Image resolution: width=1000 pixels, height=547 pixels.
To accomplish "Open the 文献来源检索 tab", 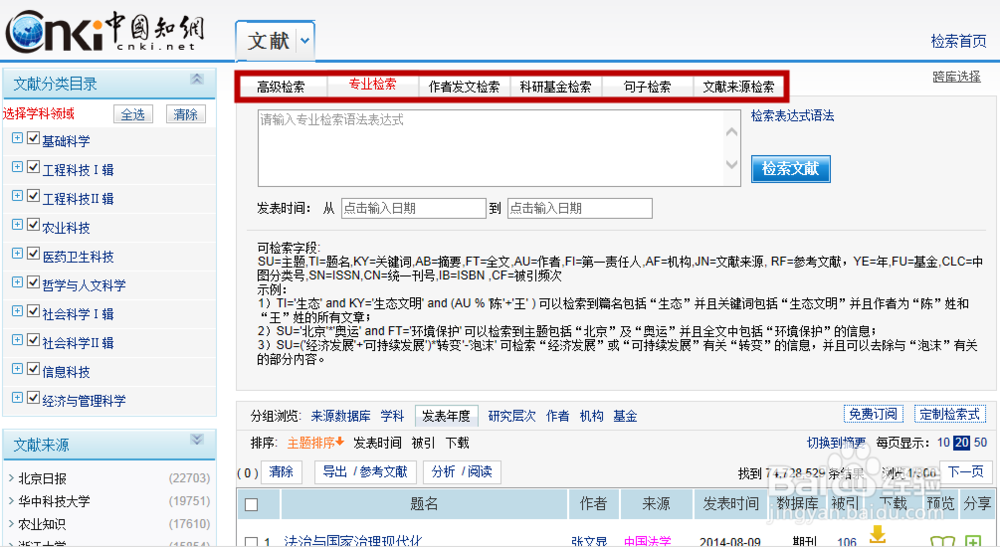I will point(739,87).
